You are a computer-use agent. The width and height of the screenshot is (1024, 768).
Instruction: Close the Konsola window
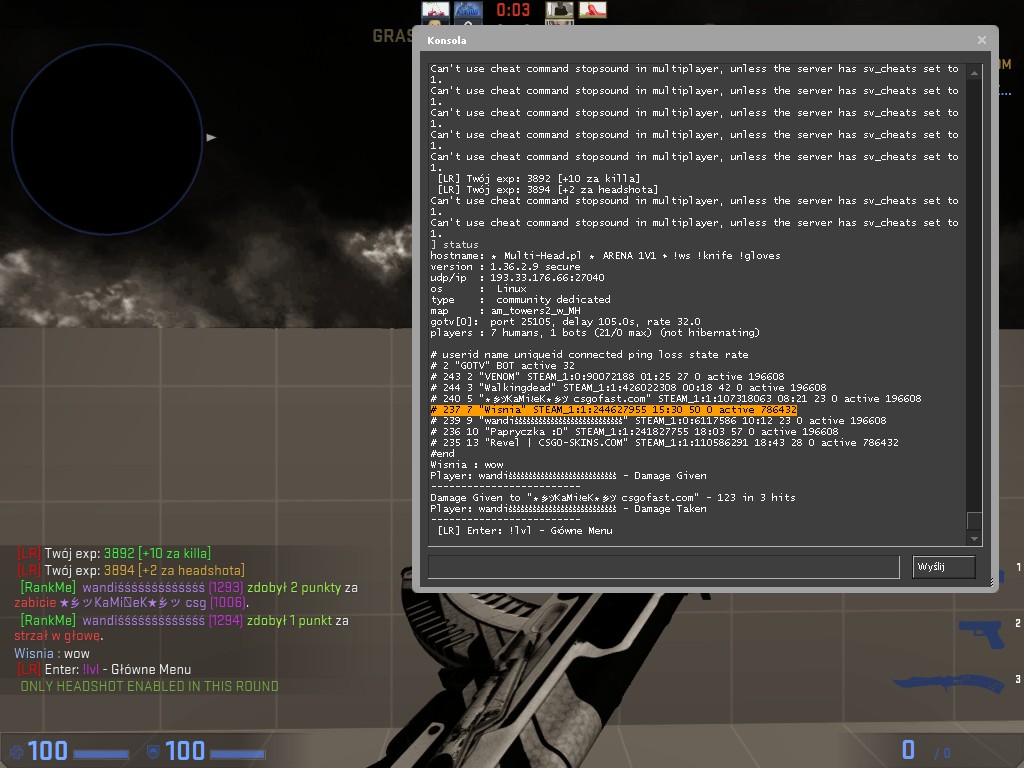click(982, 40)
